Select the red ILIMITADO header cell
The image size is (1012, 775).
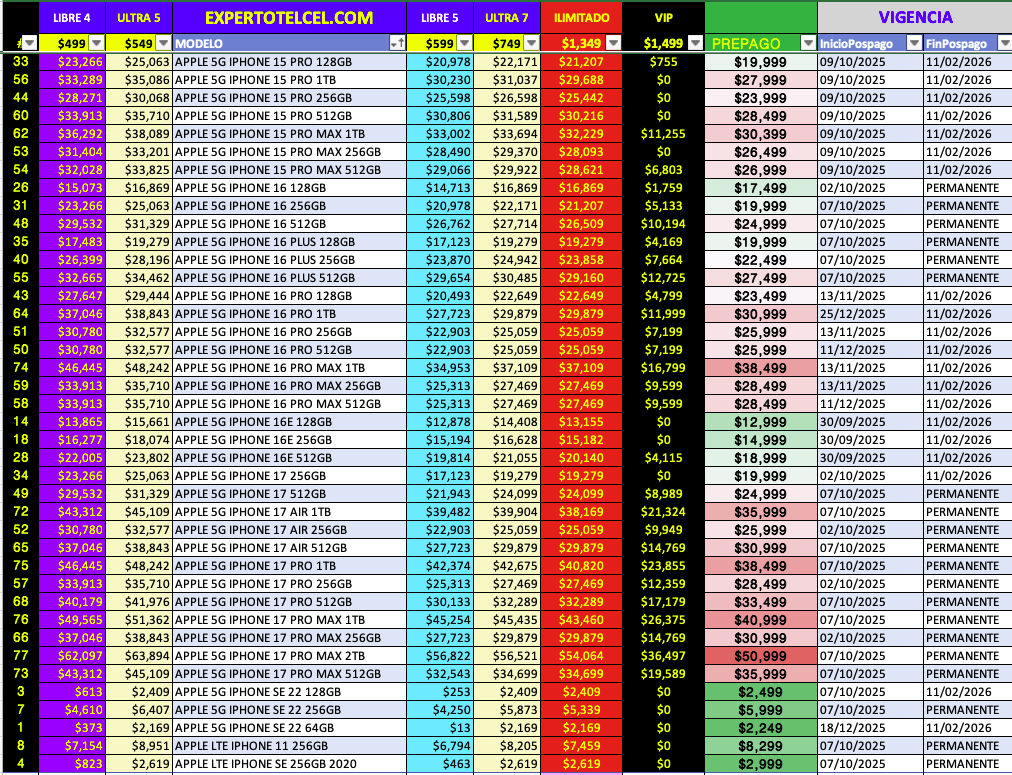click(581, 18)
